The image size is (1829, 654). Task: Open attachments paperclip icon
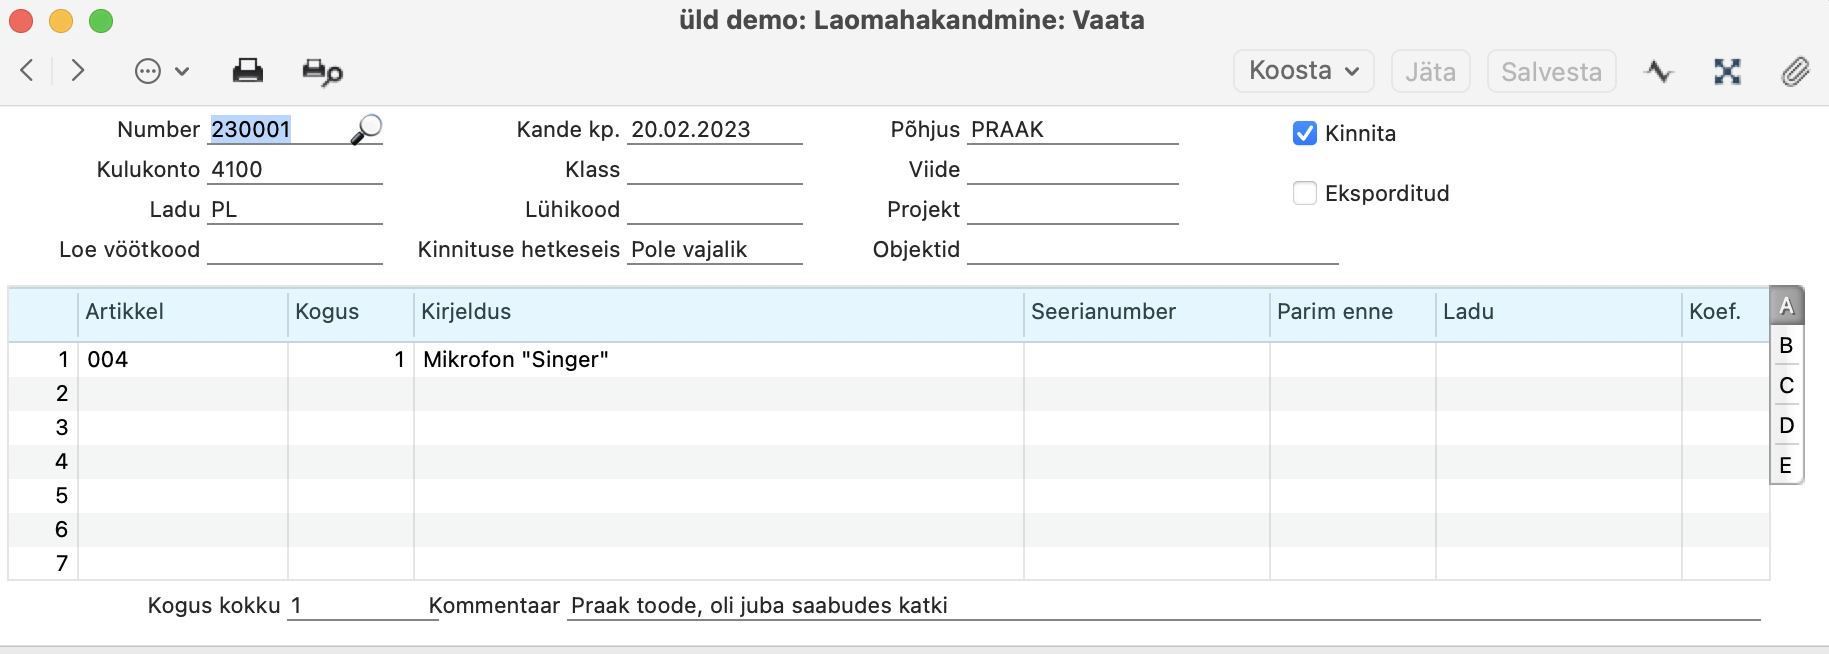pos(1795,71)
